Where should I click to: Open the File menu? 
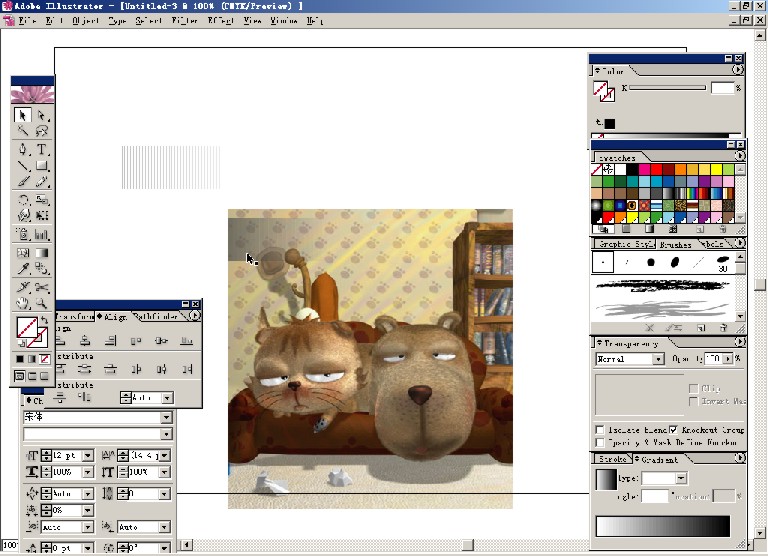[27, 21]
